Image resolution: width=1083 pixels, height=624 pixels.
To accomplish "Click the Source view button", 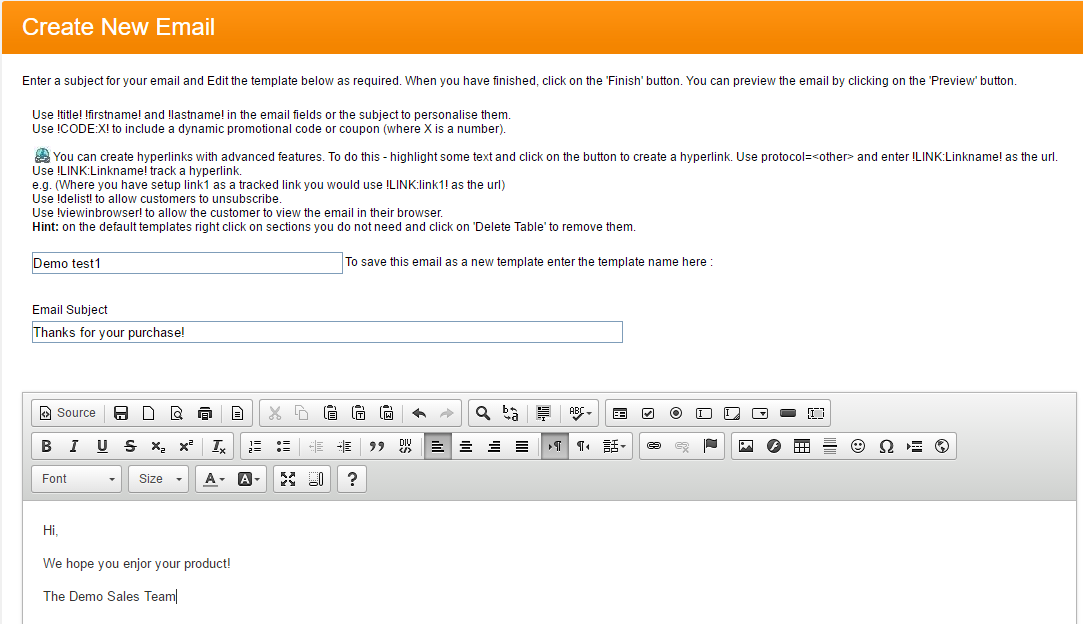I will click(x=68, y=413).
